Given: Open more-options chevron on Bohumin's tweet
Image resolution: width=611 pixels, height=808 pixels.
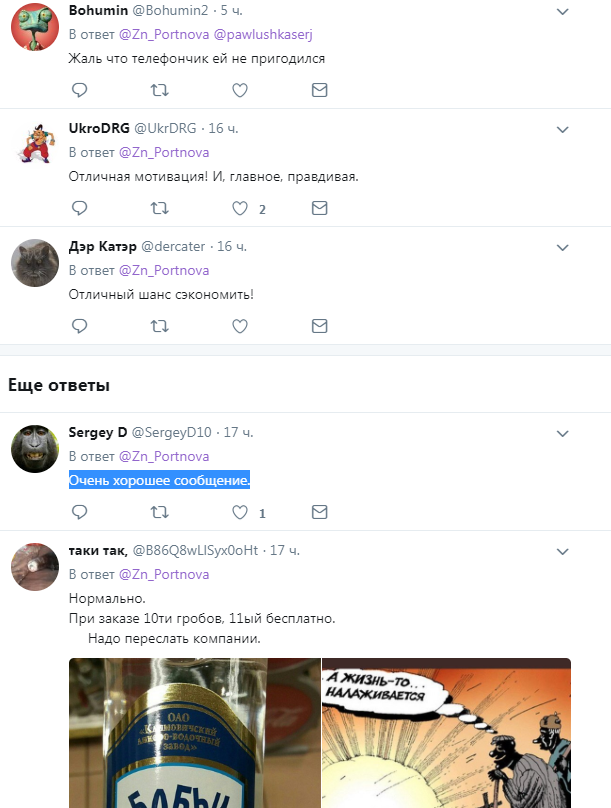Looking at the screenshot, I should coord(563,11).
